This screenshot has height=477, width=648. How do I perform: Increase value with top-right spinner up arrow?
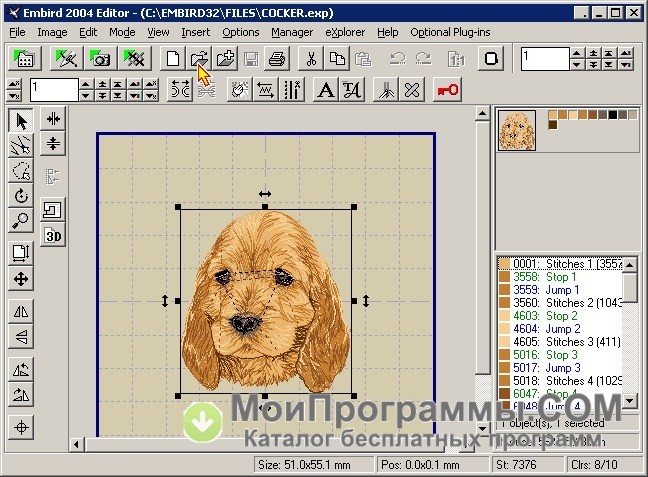pos(577,53)
